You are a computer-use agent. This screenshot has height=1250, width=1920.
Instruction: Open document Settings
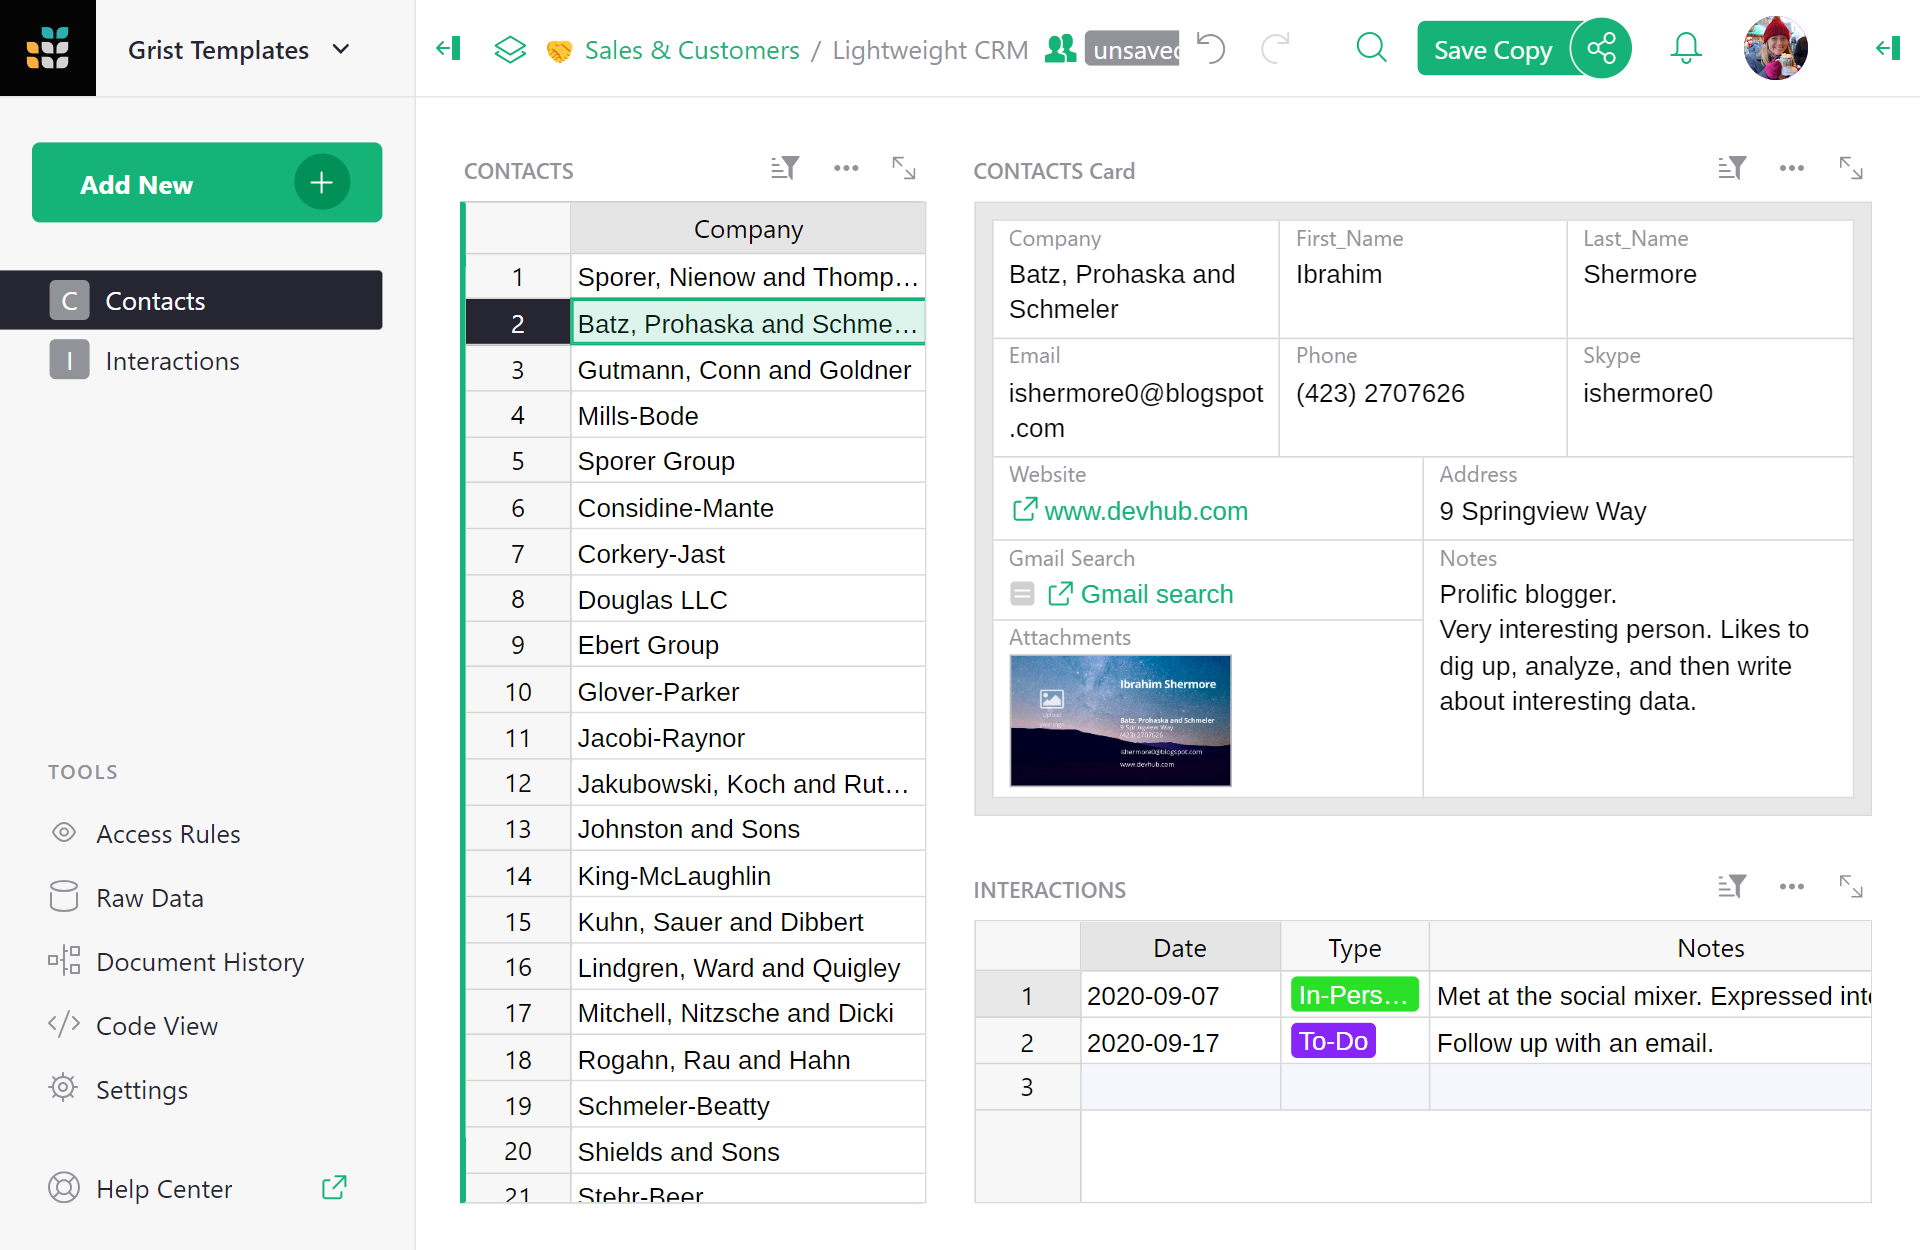(x=118, y=1090)
